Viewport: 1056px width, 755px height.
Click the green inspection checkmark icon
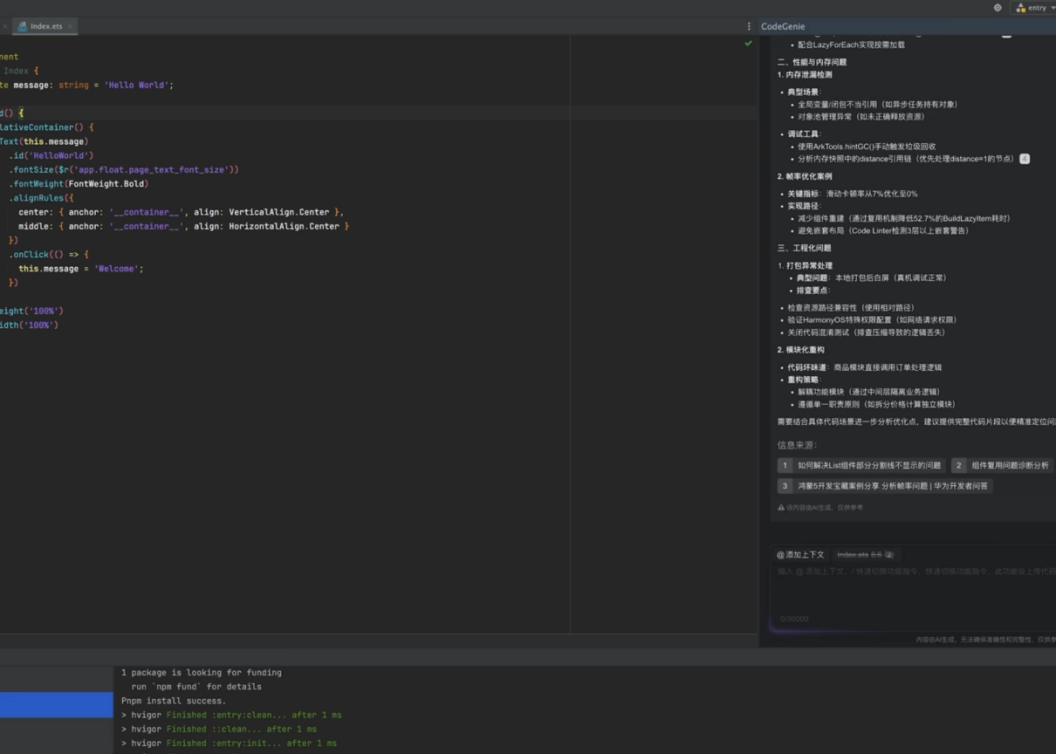point(748,44)
